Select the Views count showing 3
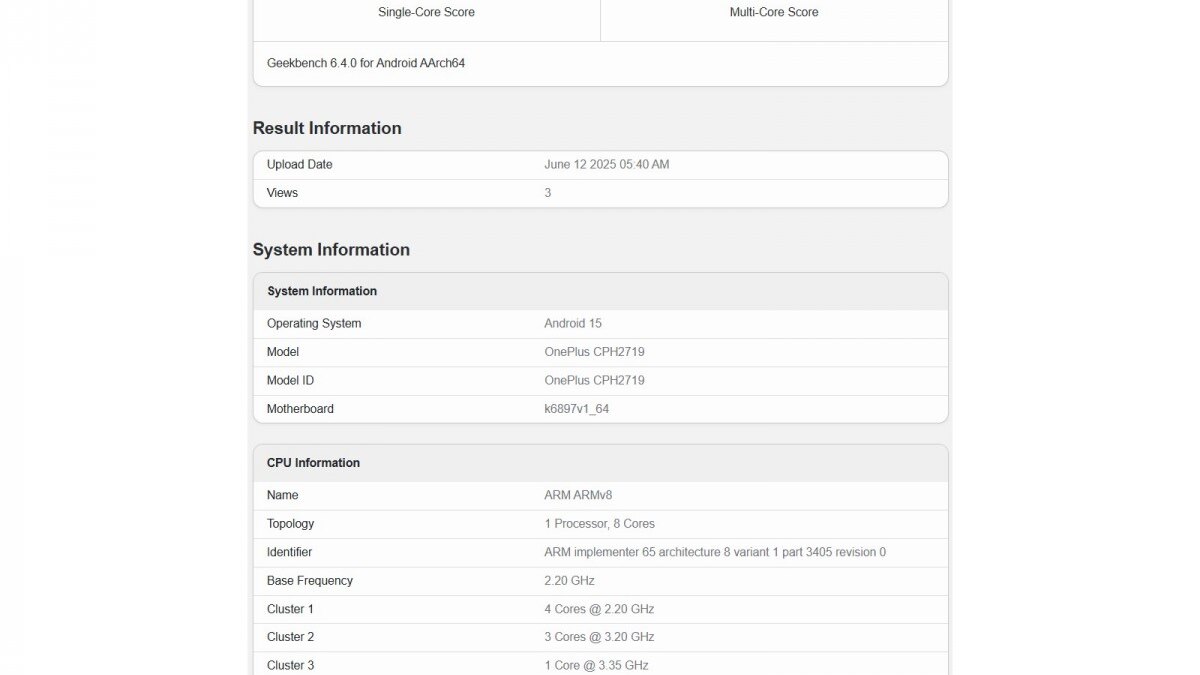 pos(548,192)
